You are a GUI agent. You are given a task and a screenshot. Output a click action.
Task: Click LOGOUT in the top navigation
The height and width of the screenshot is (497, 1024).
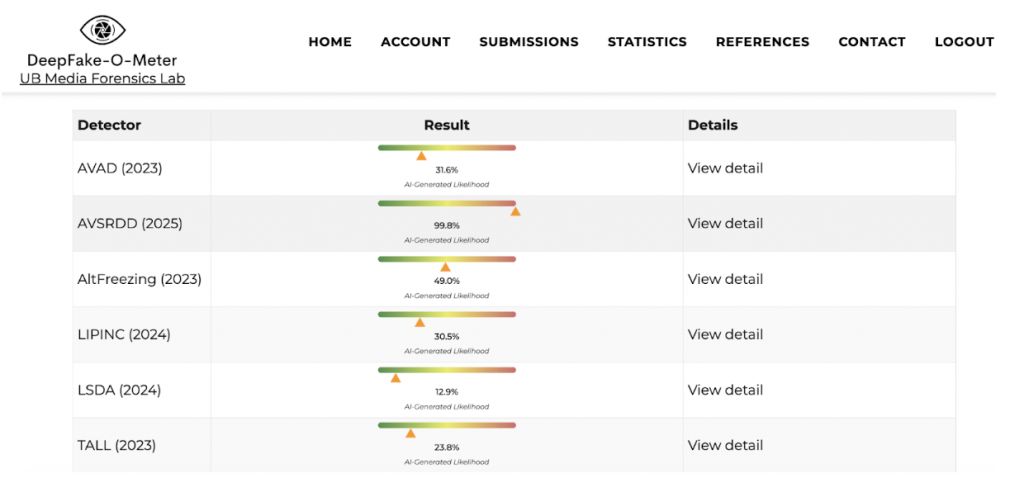pyautogui.click(x=964, y=42)
